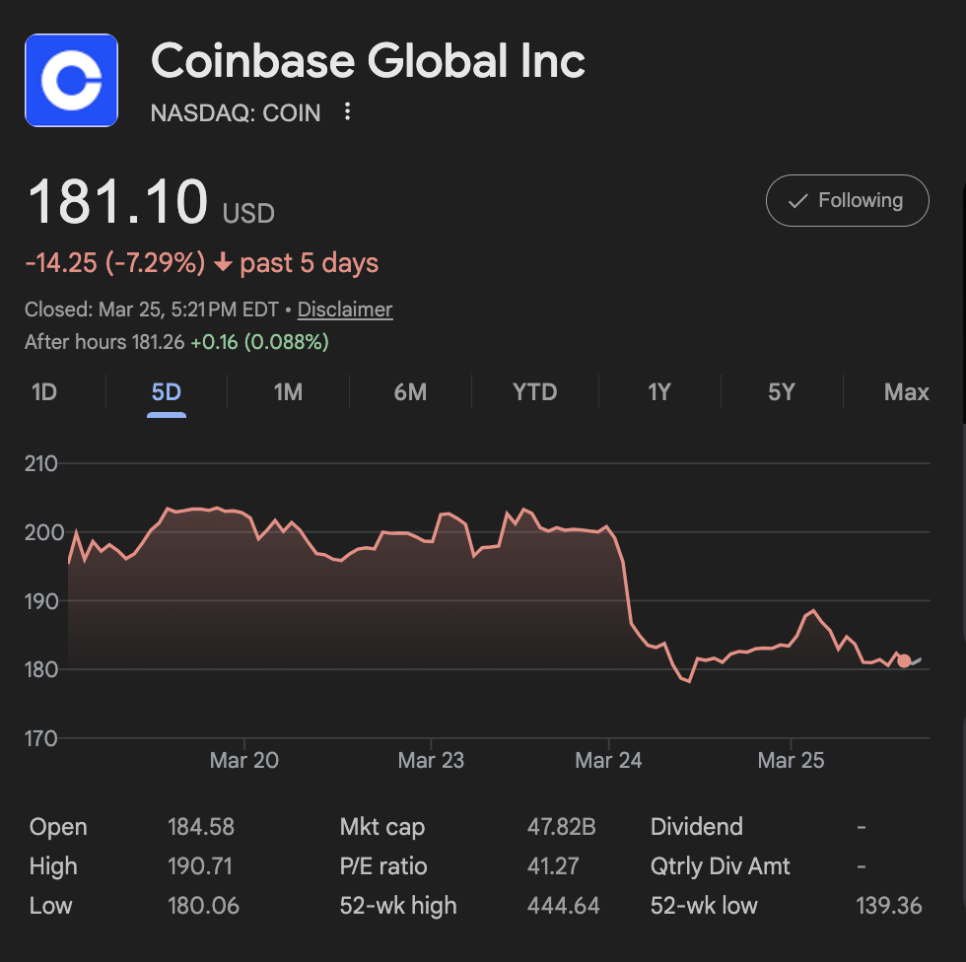Show the 6M chart range
The width and height of the screenshot is (966, 962).
[x=410, y=392]
